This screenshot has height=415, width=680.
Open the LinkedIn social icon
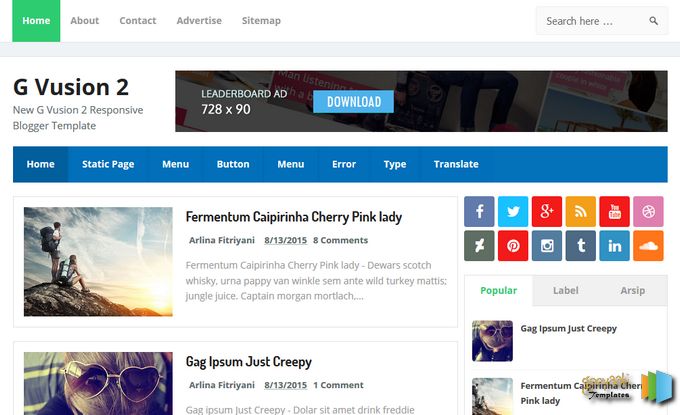pyautogui.click(x=614, y=246)
